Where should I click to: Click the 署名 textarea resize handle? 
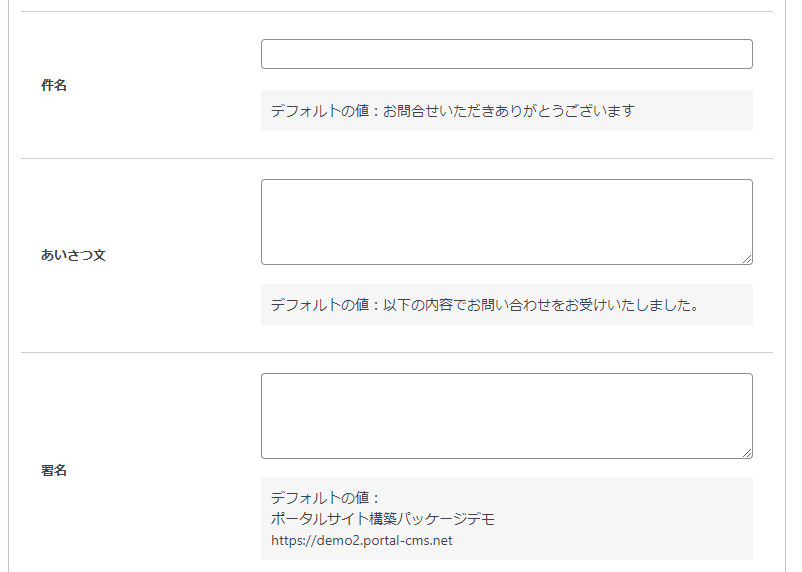tap(747, 453)
